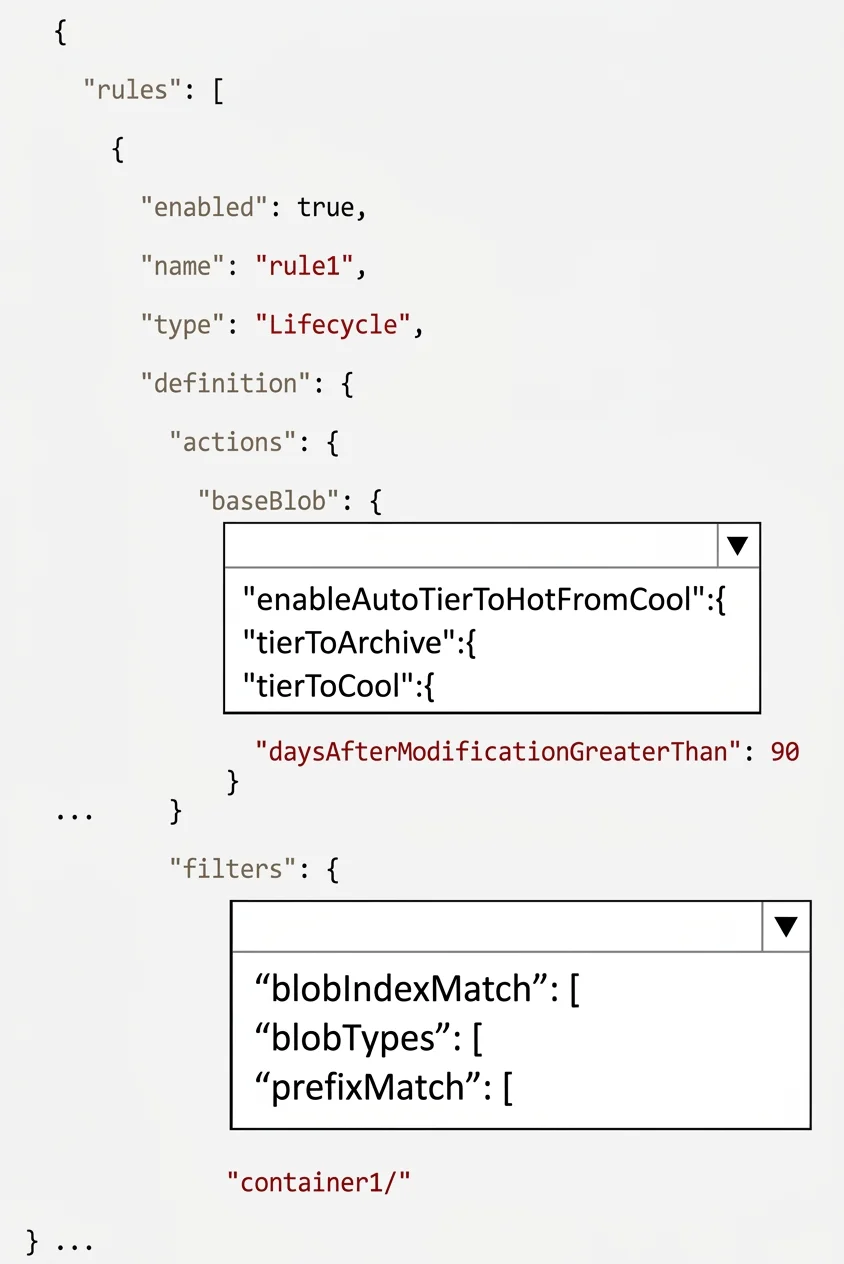
Task: Click the "baseBlob" key text
Action: (x=269, y=501)
